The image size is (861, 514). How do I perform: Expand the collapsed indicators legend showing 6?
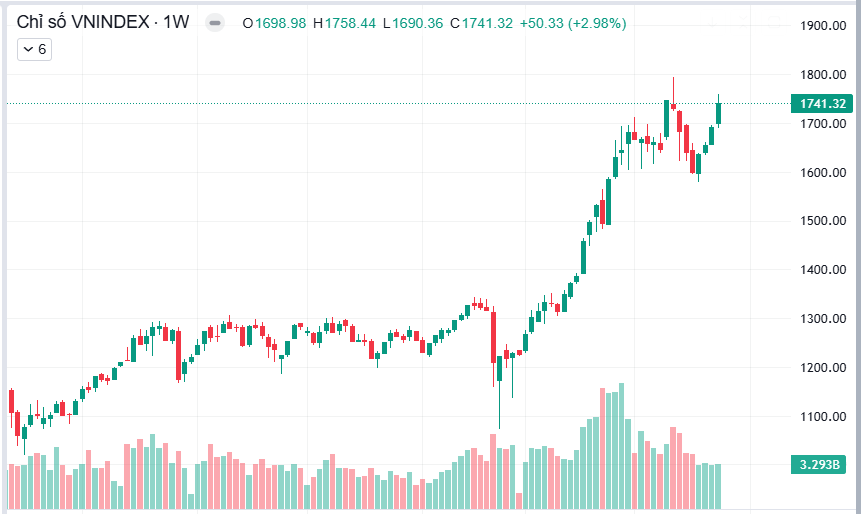(35, 48)
